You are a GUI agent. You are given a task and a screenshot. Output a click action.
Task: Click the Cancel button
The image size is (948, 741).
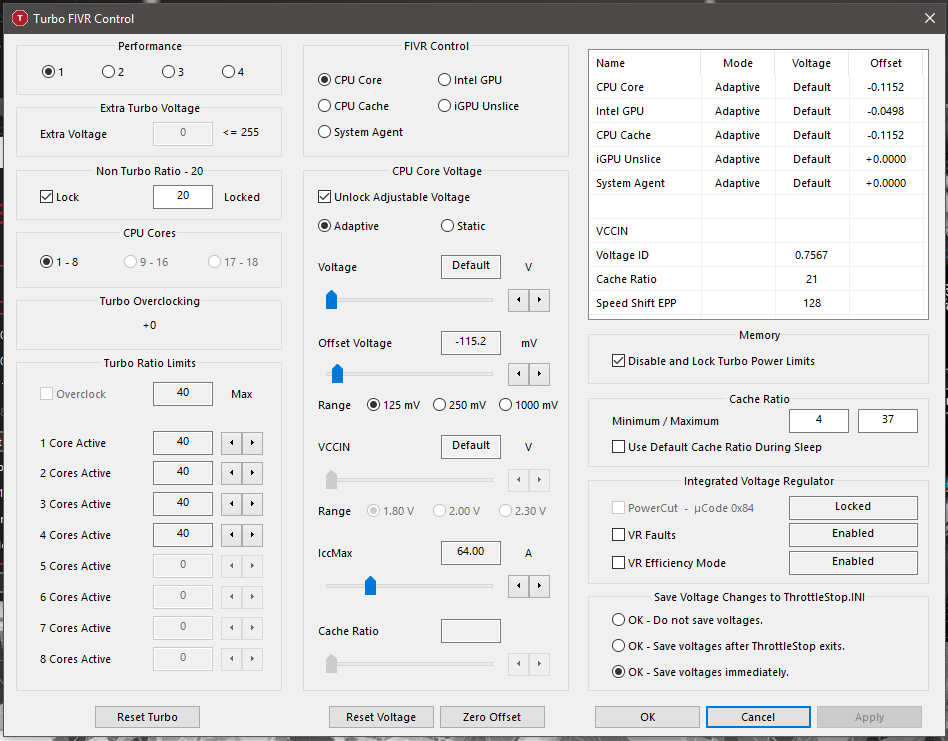(758, 717)
